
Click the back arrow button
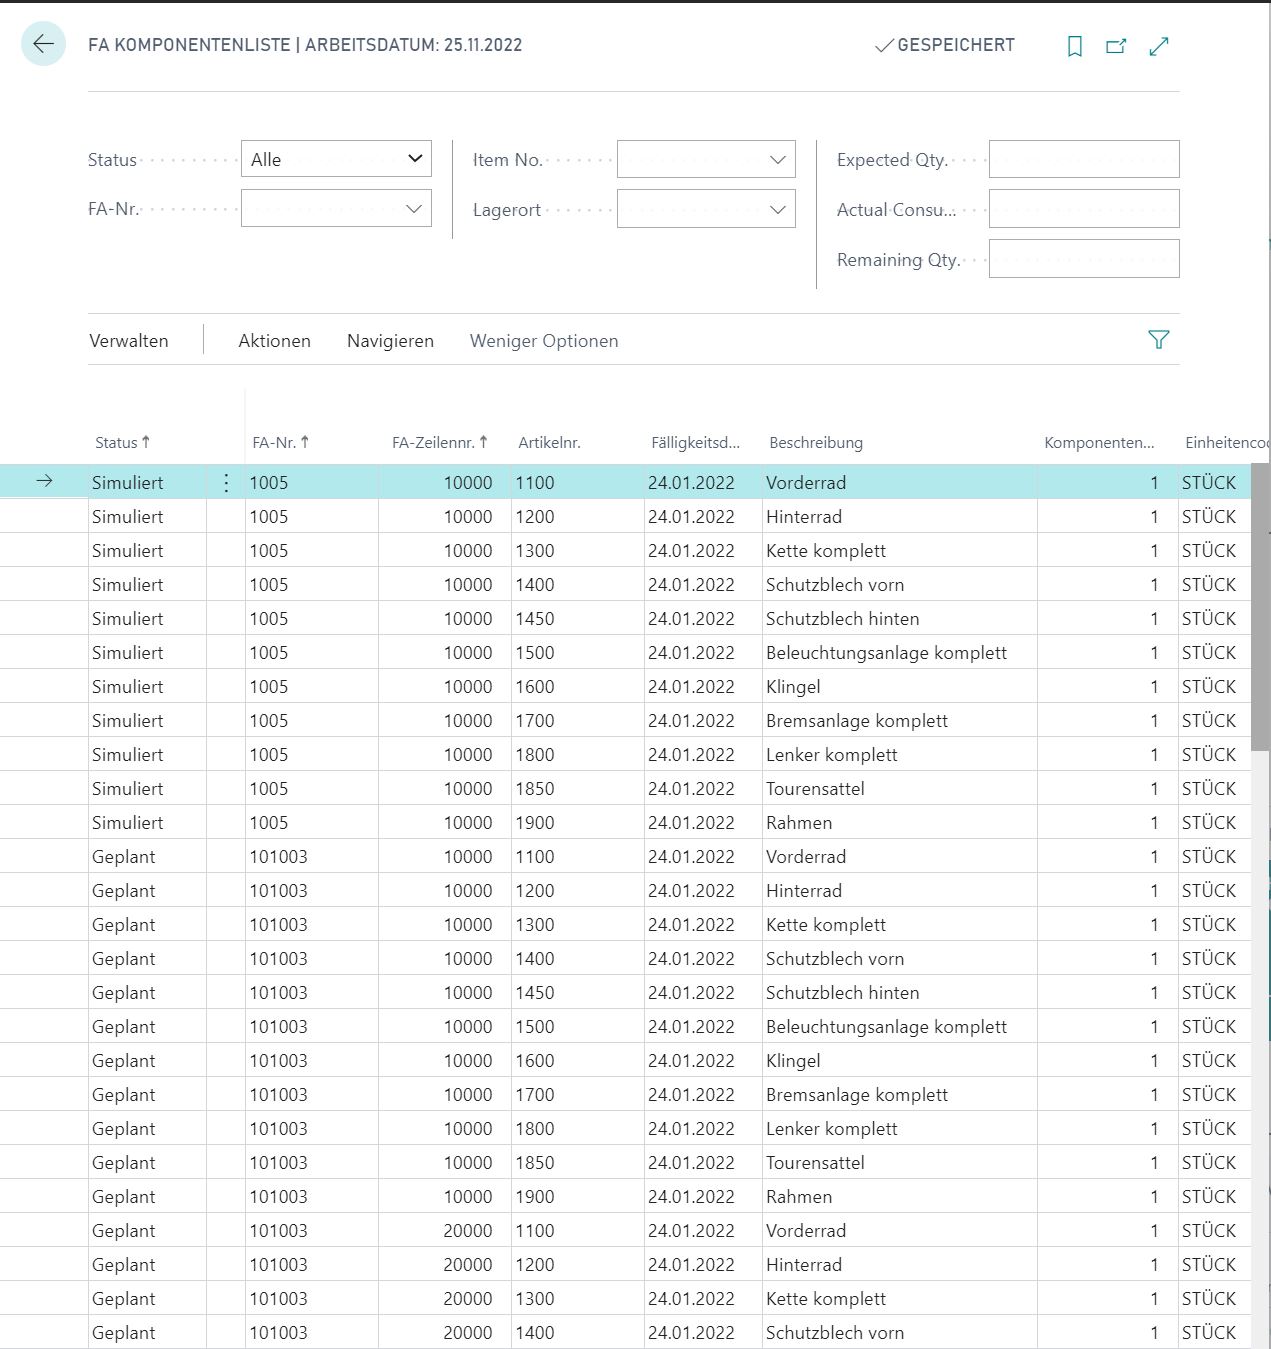pos(43,44)
